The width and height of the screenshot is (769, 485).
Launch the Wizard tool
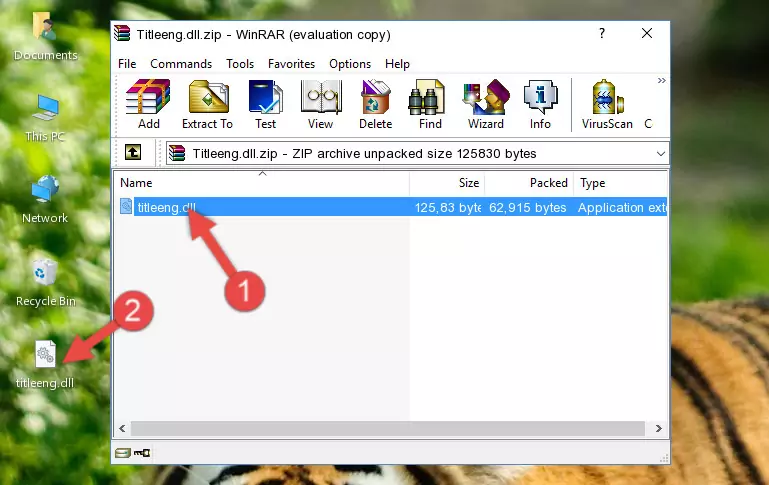click(x=486, y=104)
